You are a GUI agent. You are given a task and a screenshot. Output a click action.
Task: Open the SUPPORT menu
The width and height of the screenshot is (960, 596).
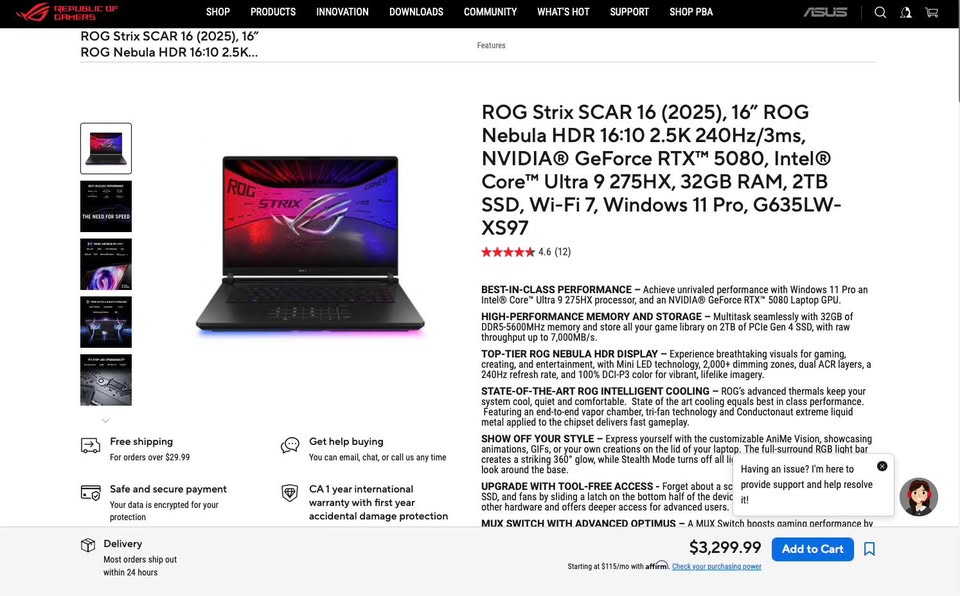tap(629, 12)
